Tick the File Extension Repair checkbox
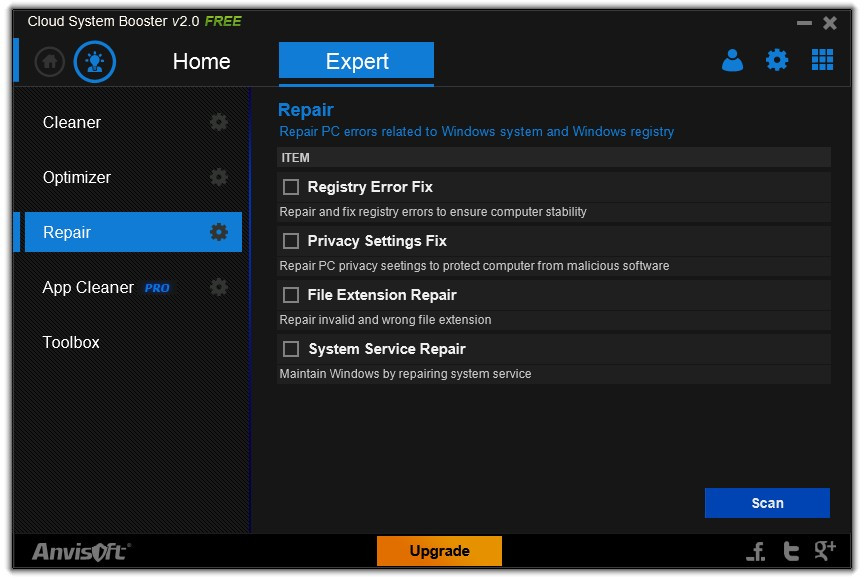This screenshot has height=578, width=864. [x=291, y=295]
